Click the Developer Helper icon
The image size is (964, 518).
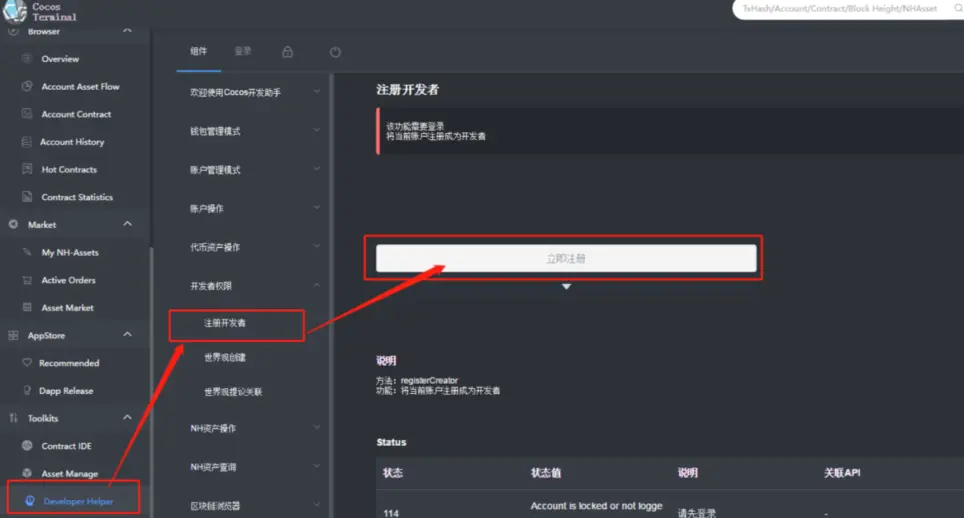[30, 501]
